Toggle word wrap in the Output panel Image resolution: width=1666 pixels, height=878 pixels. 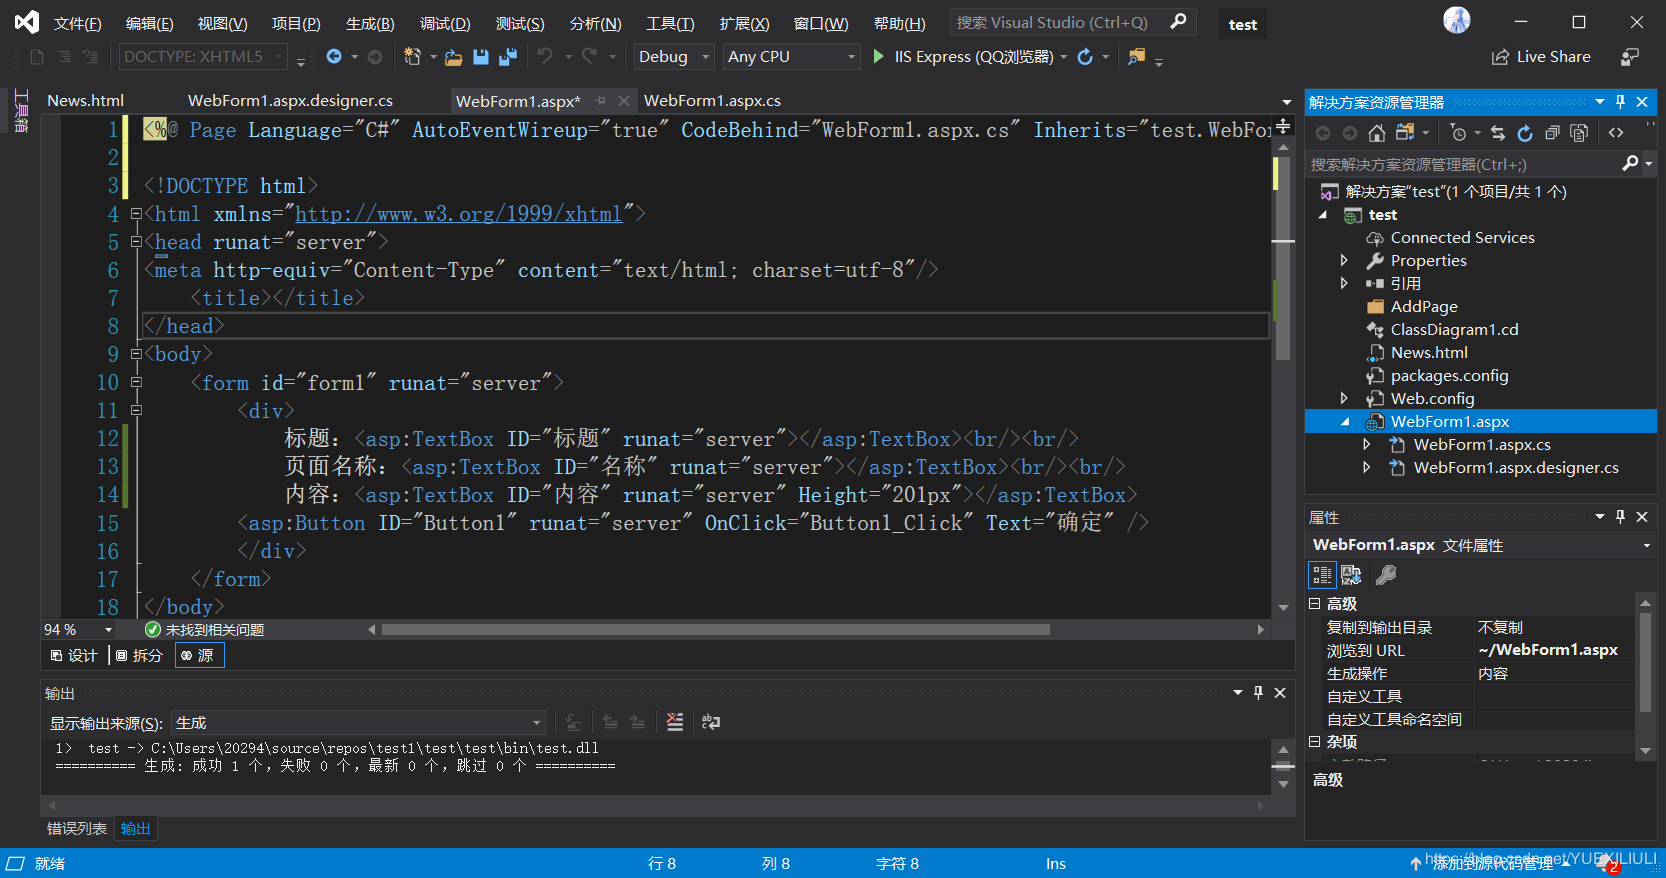pyautogui.click(x=711, y=722)
